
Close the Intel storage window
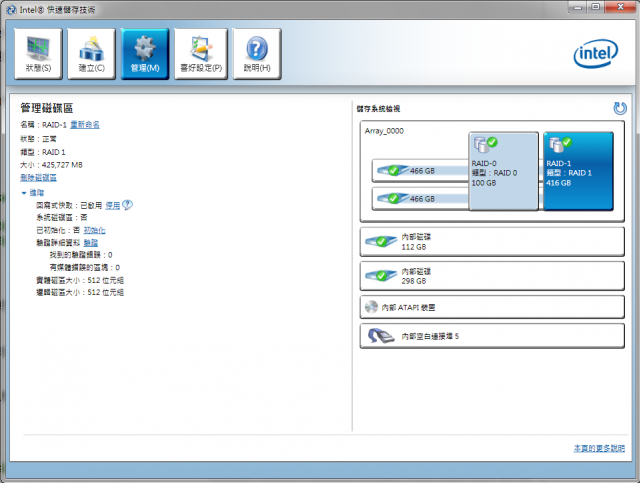click(x=620, y=7)
